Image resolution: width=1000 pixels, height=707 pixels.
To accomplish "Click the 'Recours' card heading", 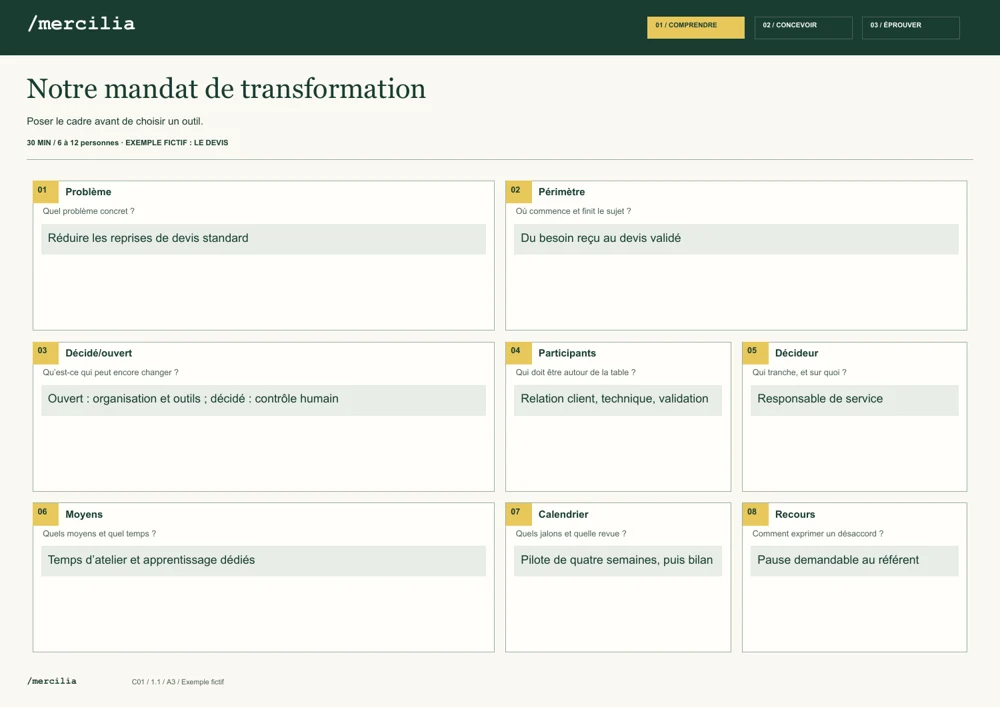I will coord(795,514).
